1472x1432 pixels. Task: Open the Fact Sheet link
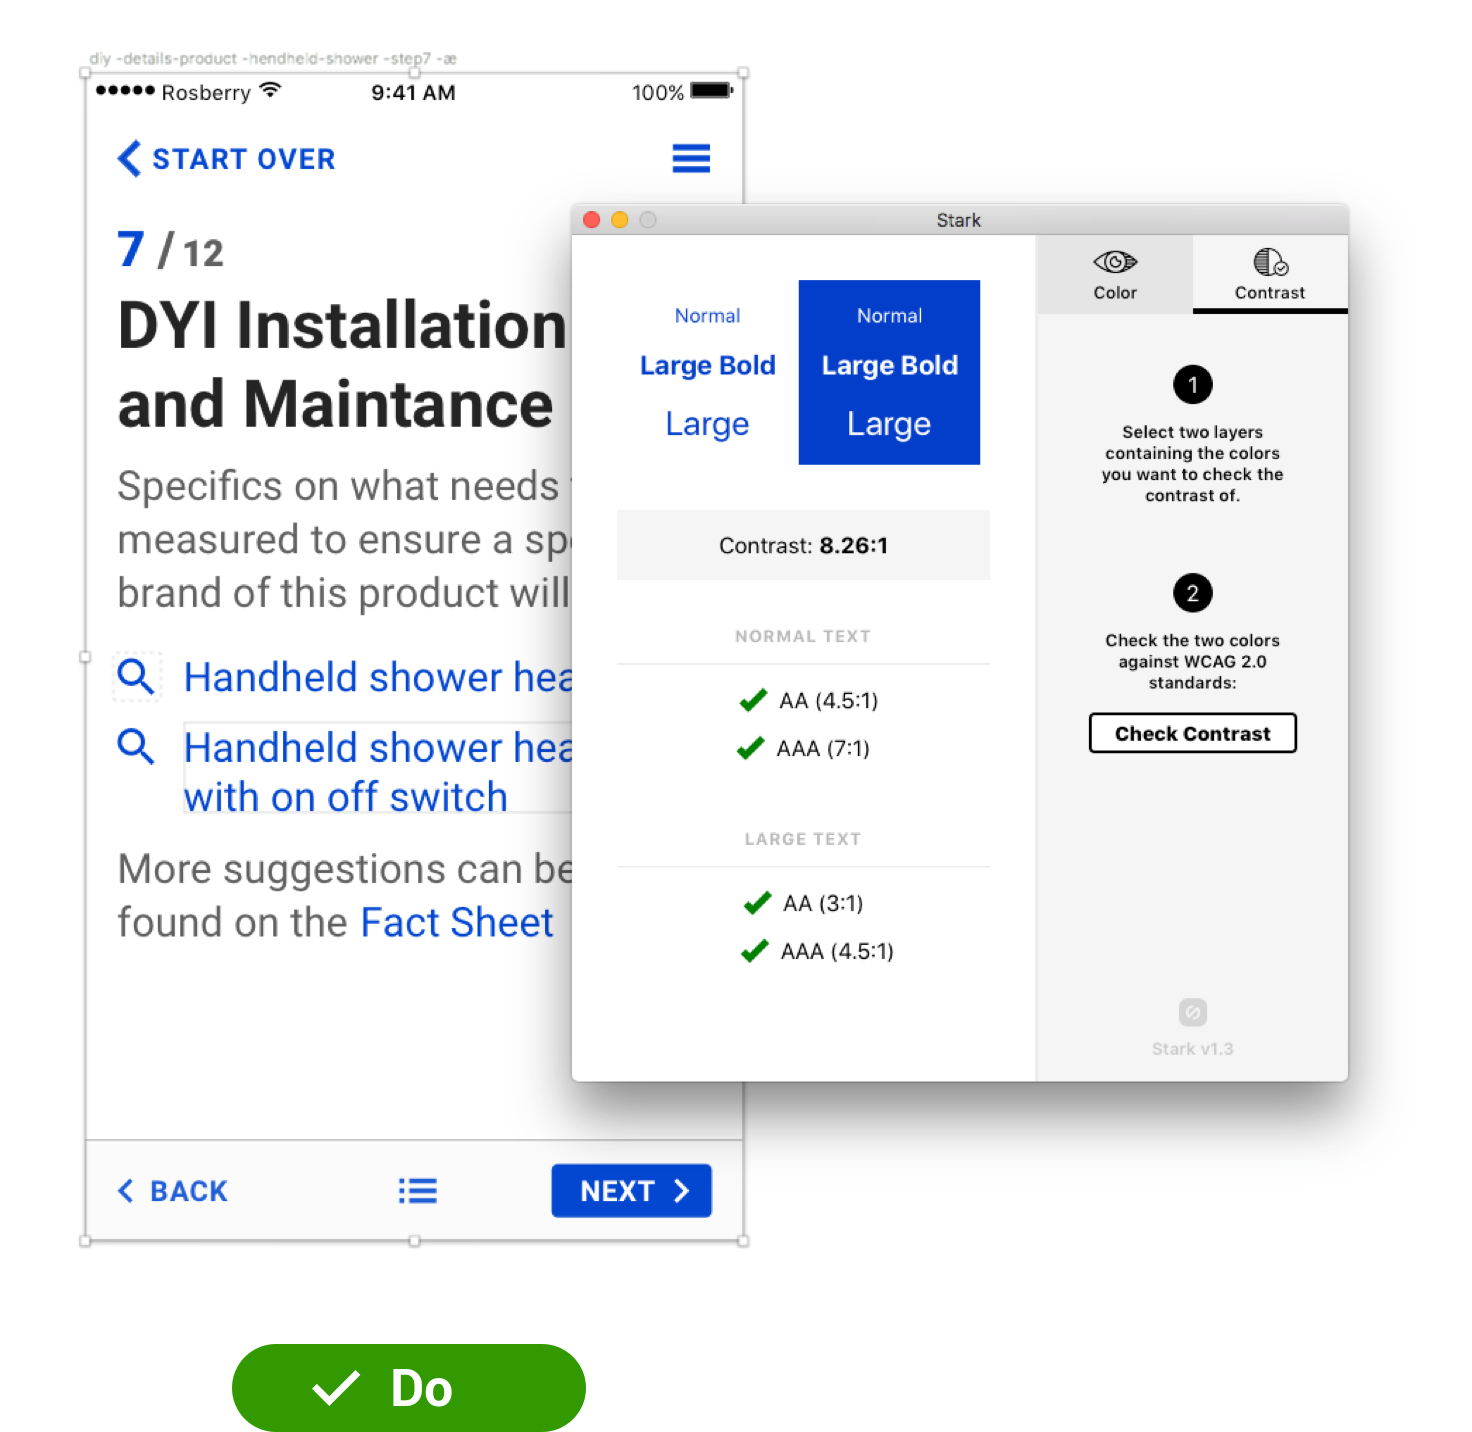(456, 922)
